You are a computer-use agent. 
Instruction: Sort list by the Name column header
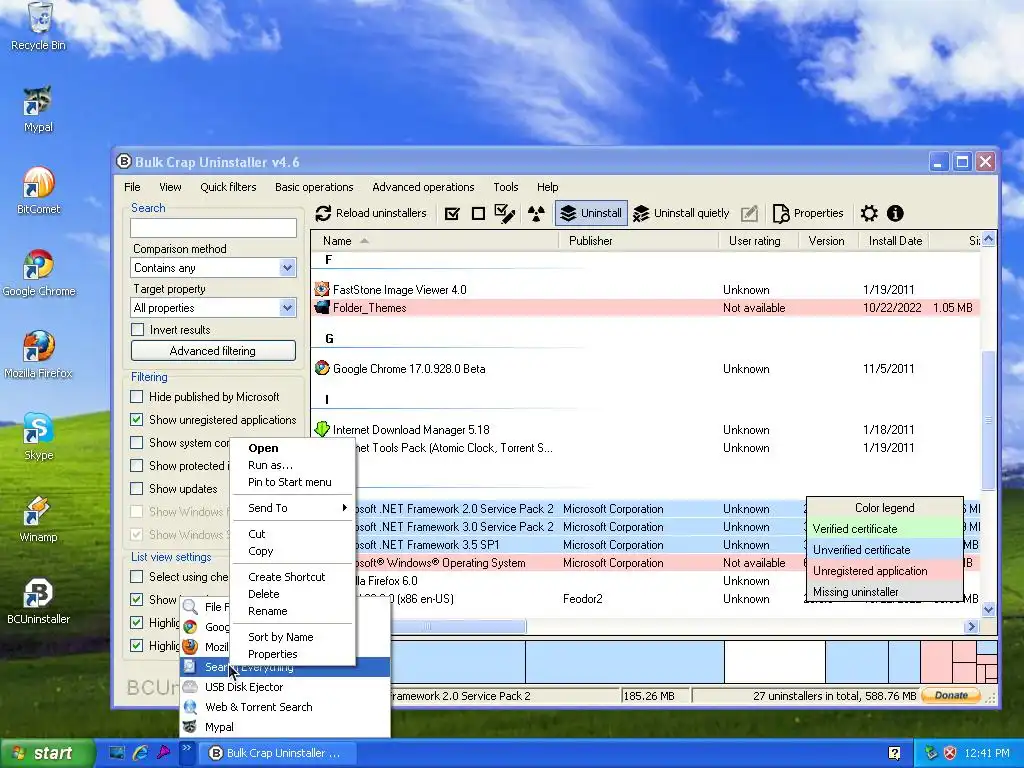[x=434, y=241]
